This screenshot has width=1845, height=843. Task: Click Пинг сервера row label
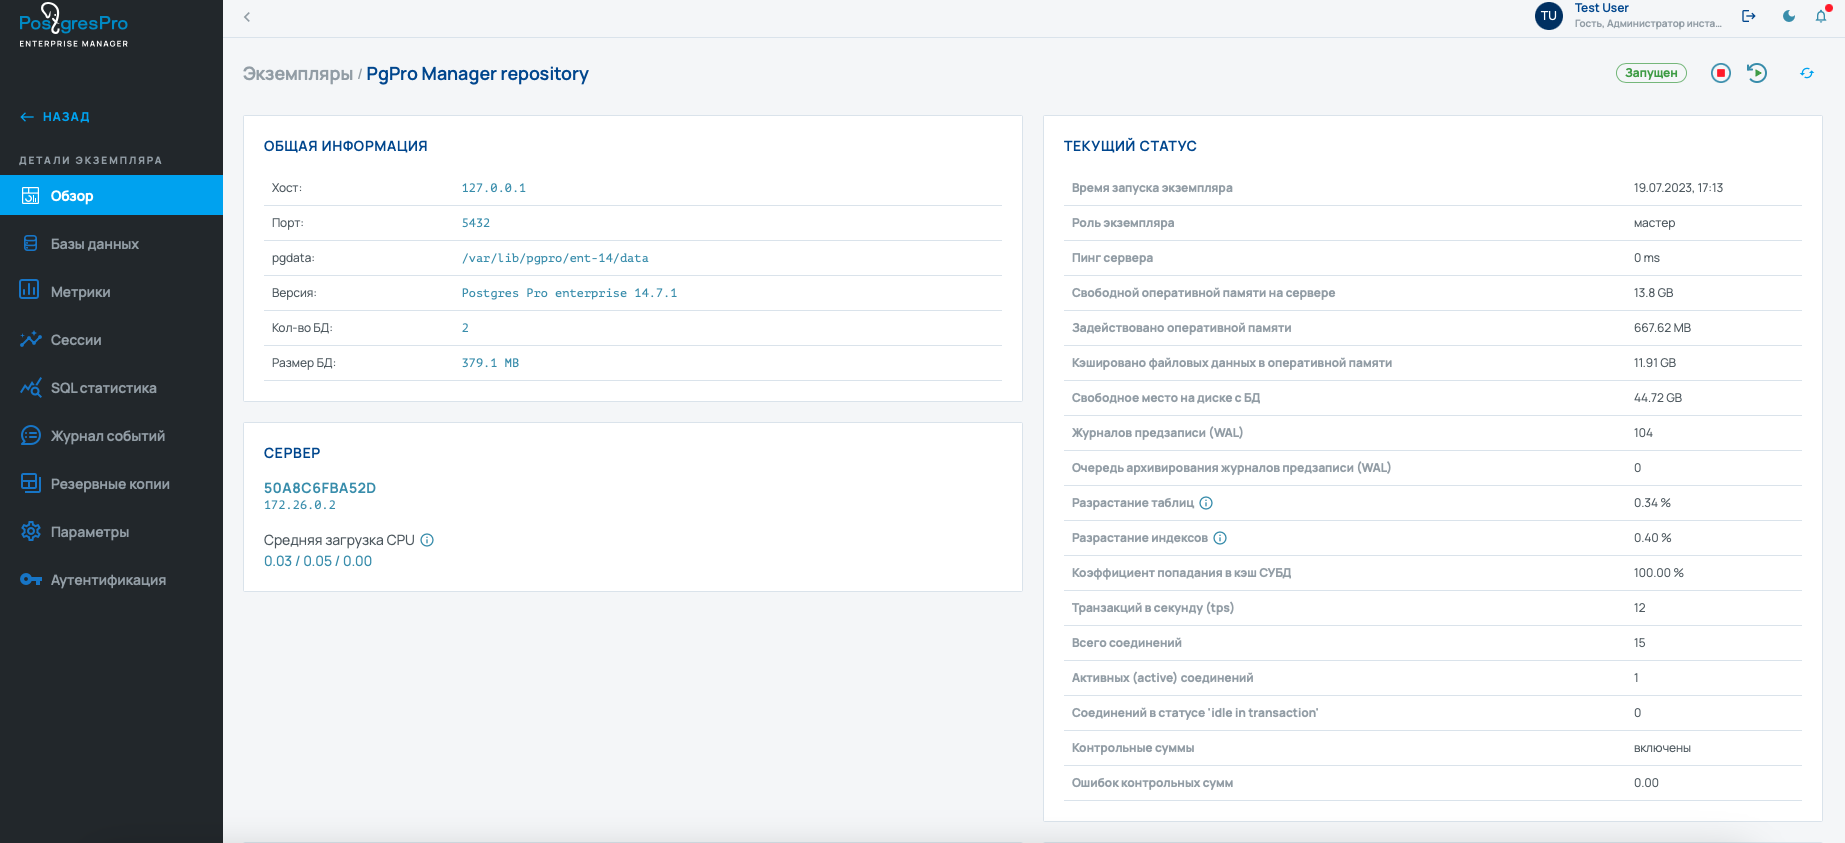click(x=1112, y=258)
